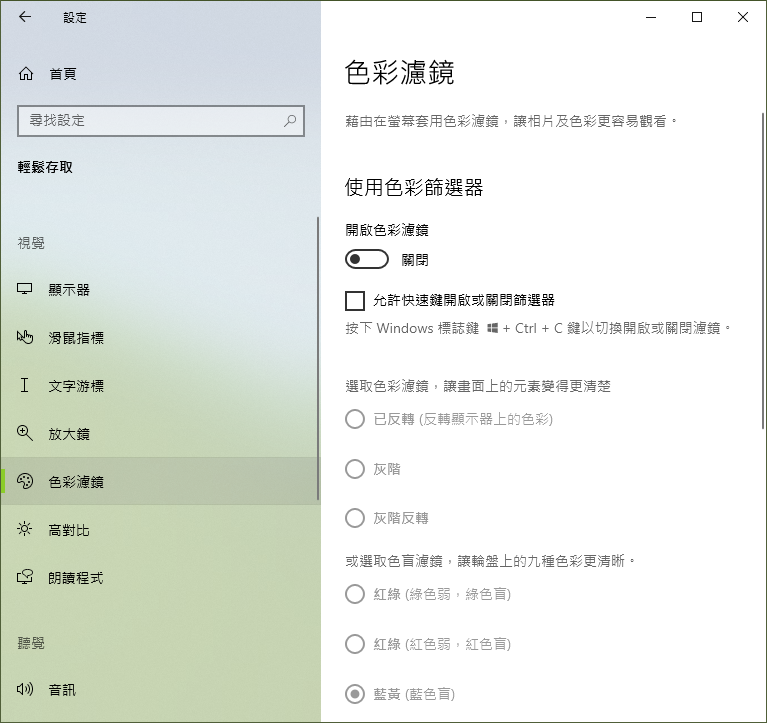Close the 設定 window
The width and height of the screenshot is (767, 723).
743,17
